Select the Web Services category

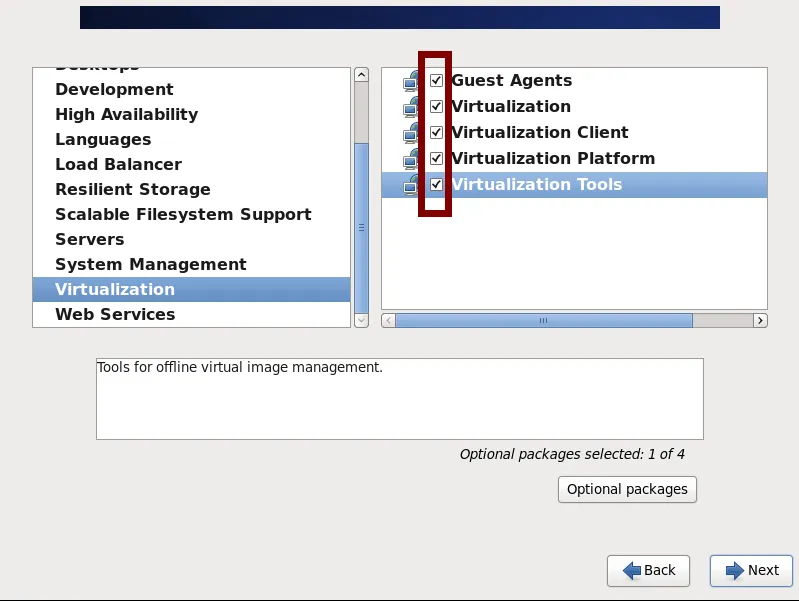pyautogui.click(x=115, y=314)
